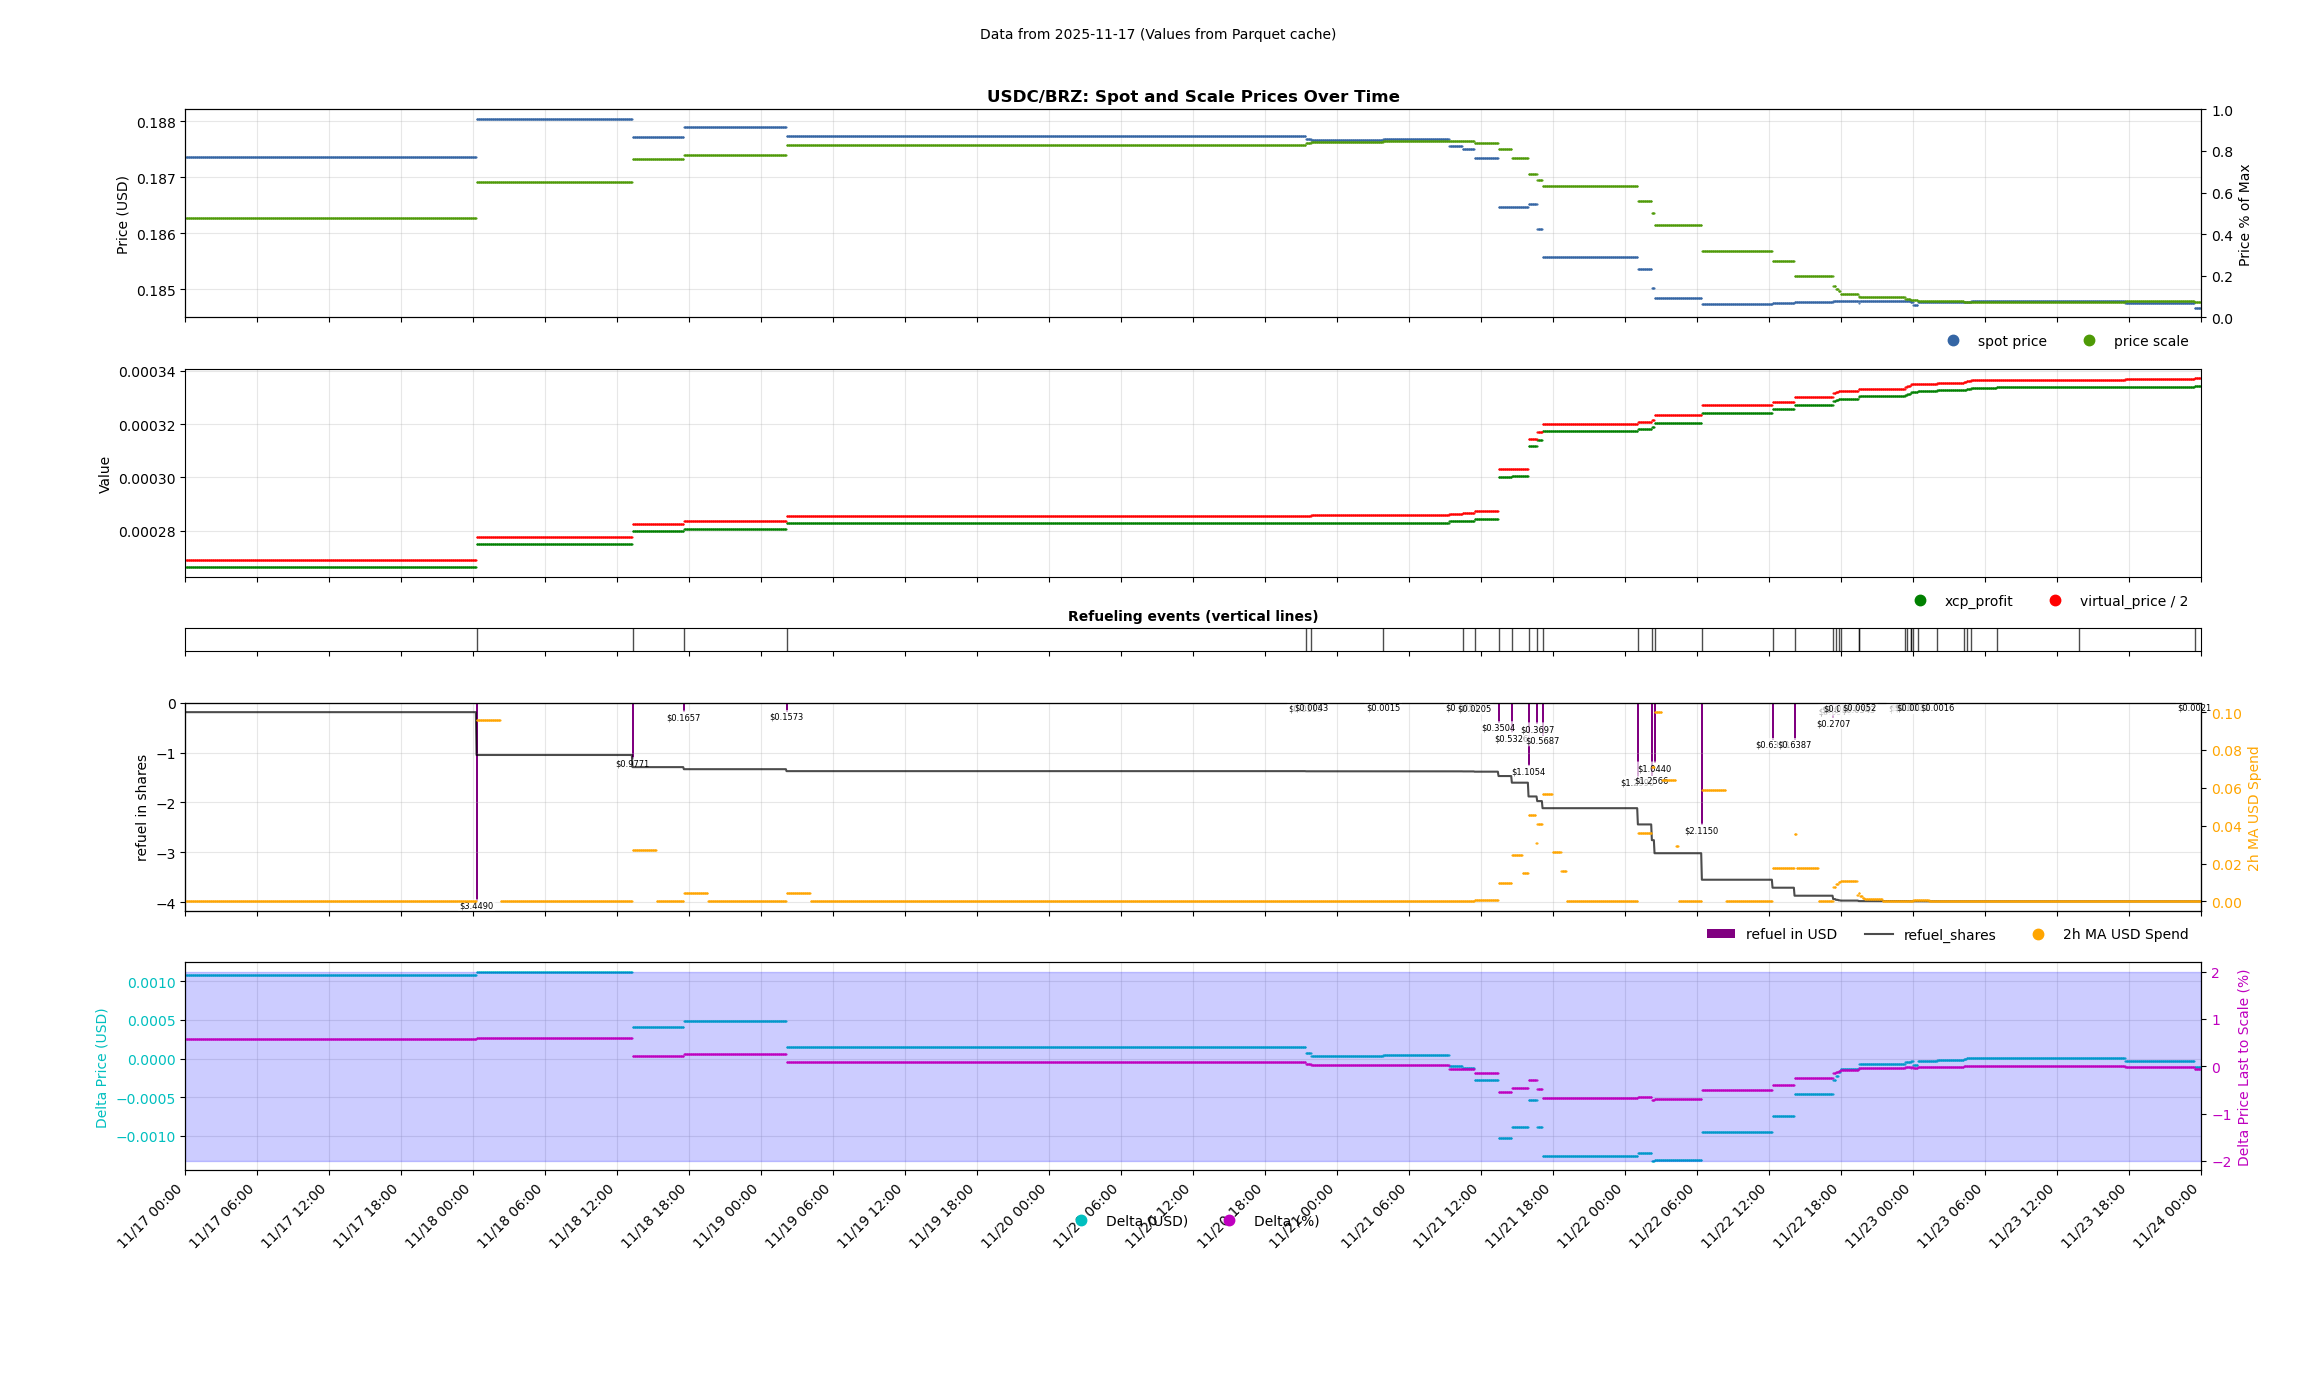This screenshot has width=2317, height=1377.
Task: Click the Data from 2025-11-17 header text
Action: point(1157,34)
